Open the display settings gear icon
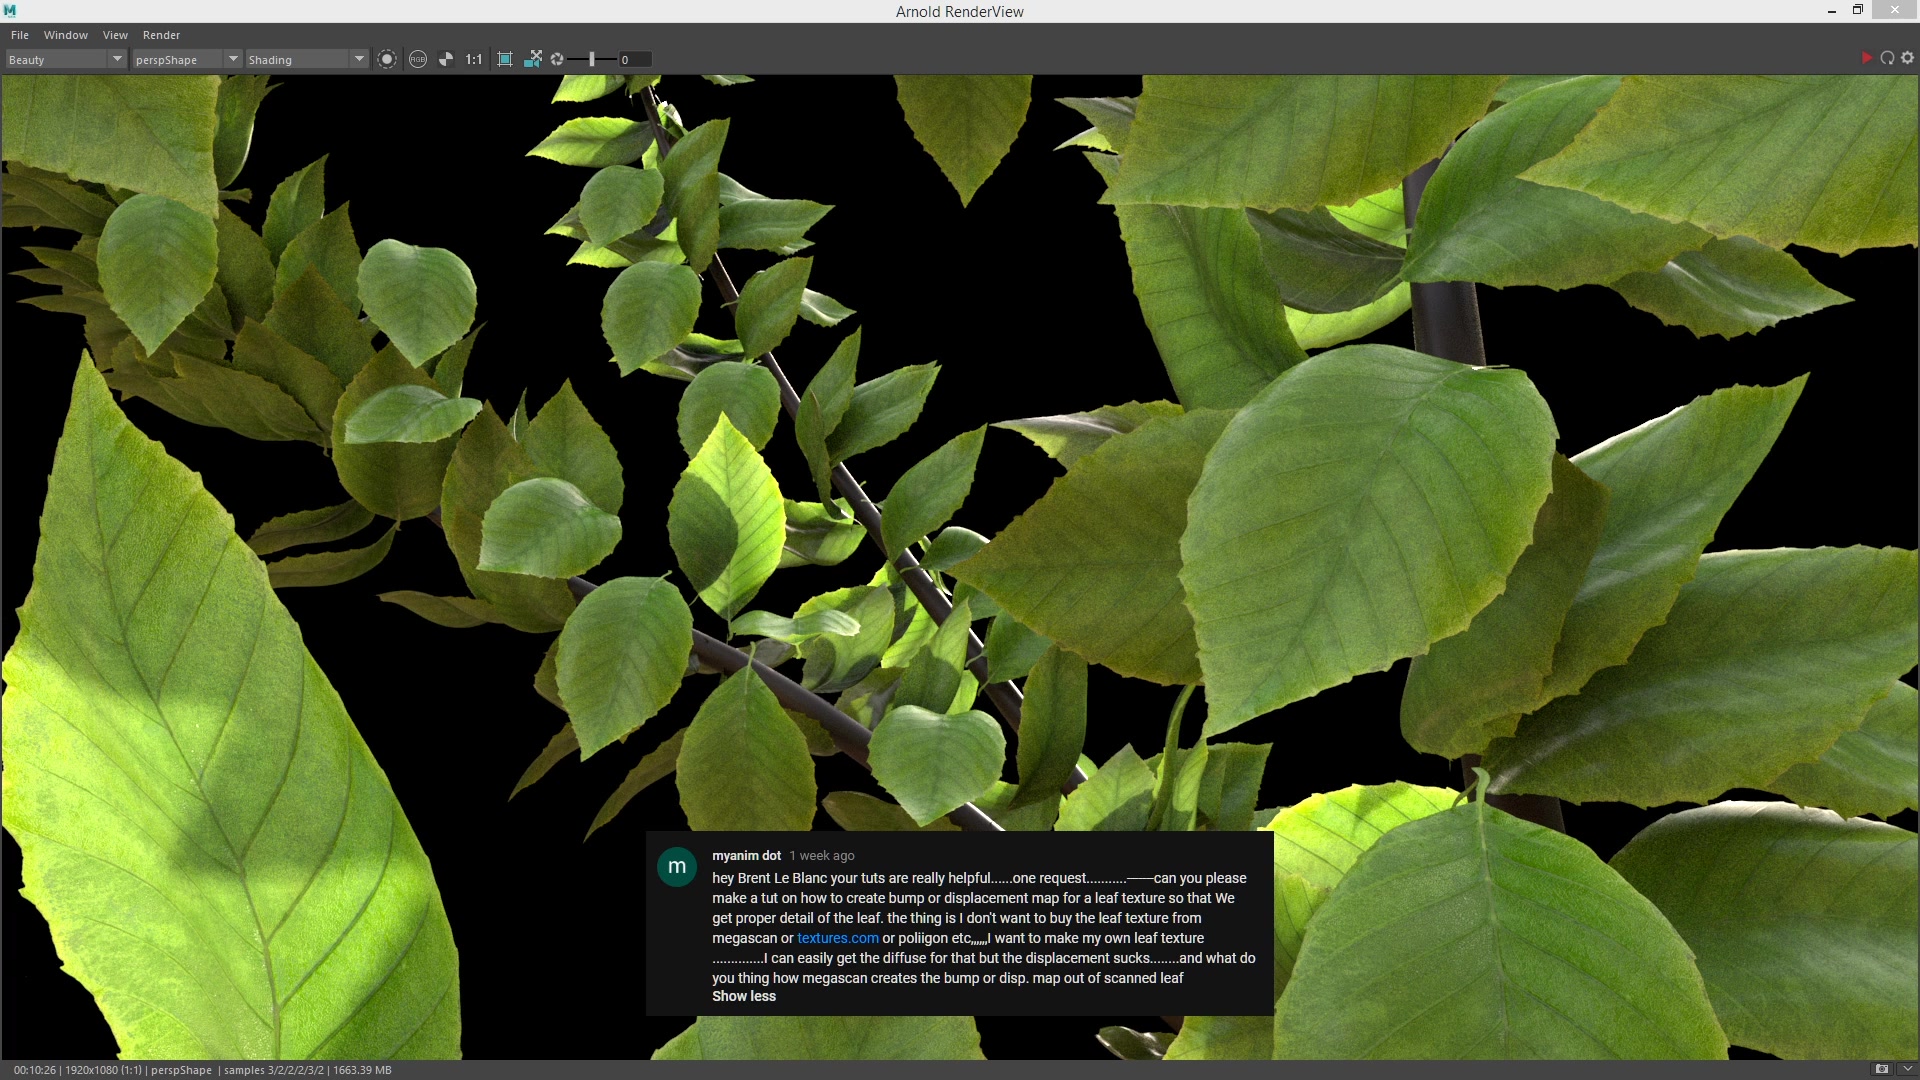The height and width of the screenshot is (1080, 1920). click(1907, 58)
